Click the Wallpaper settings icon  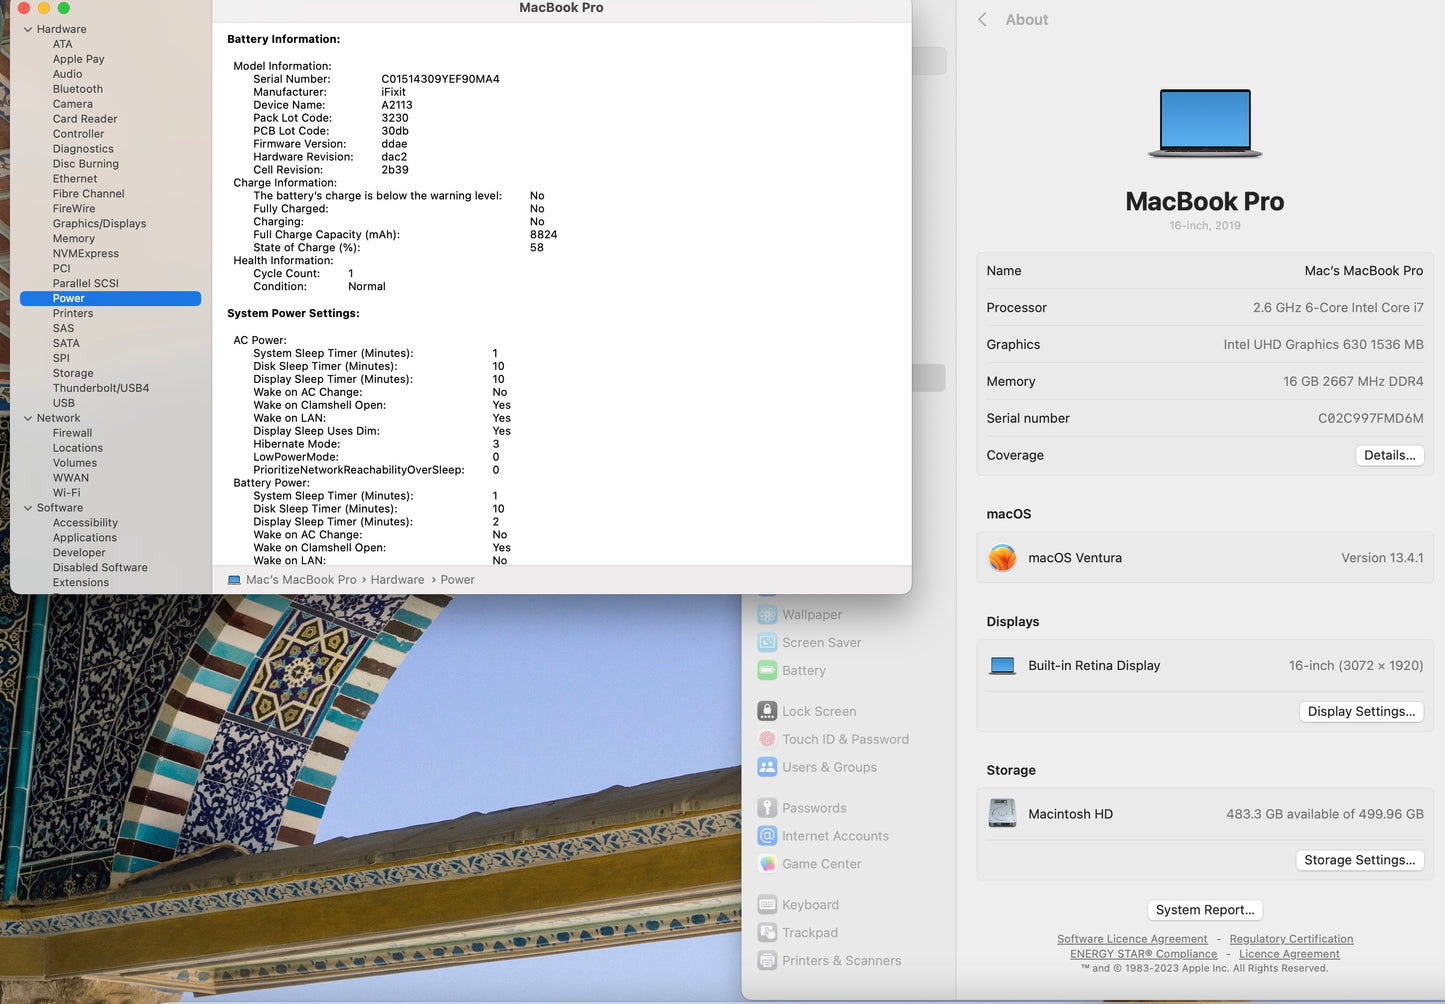pyautogui.click(x=767, y=615)
